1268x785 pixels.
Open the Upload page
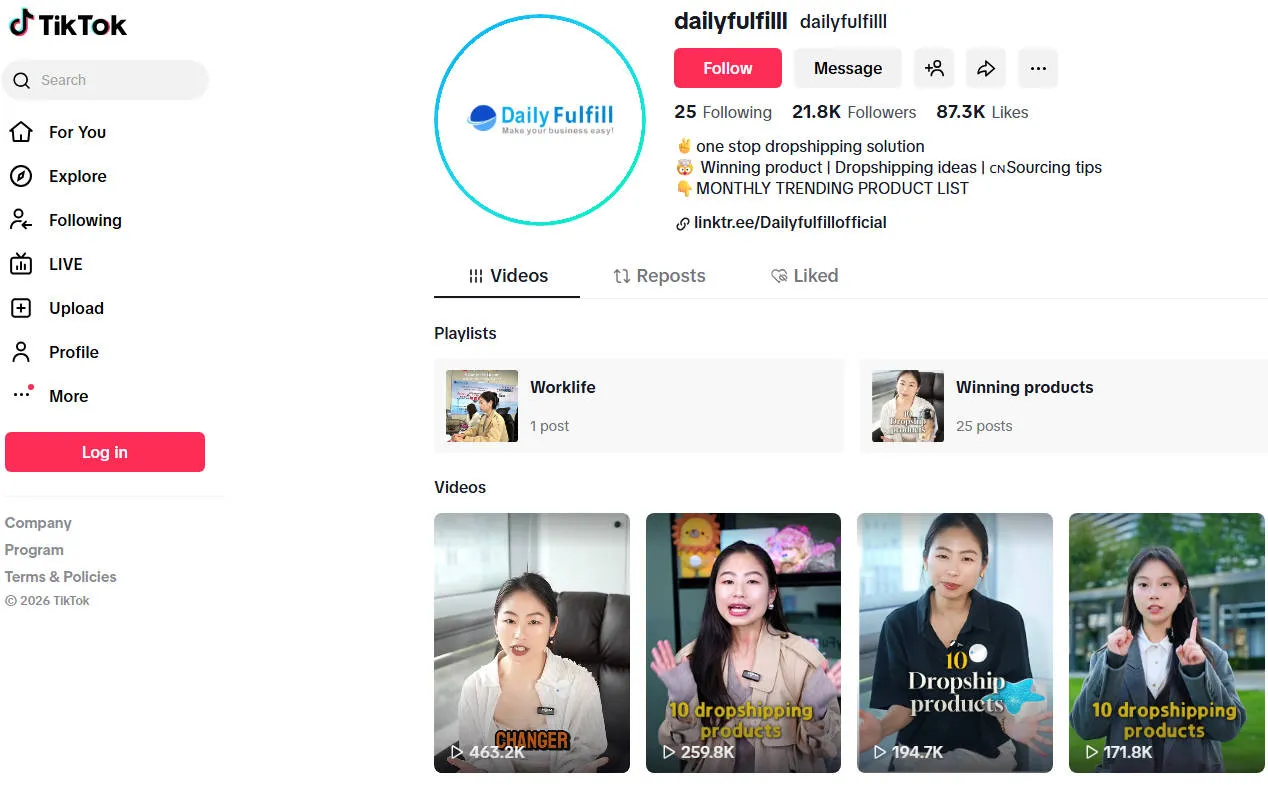click(75, 308)
